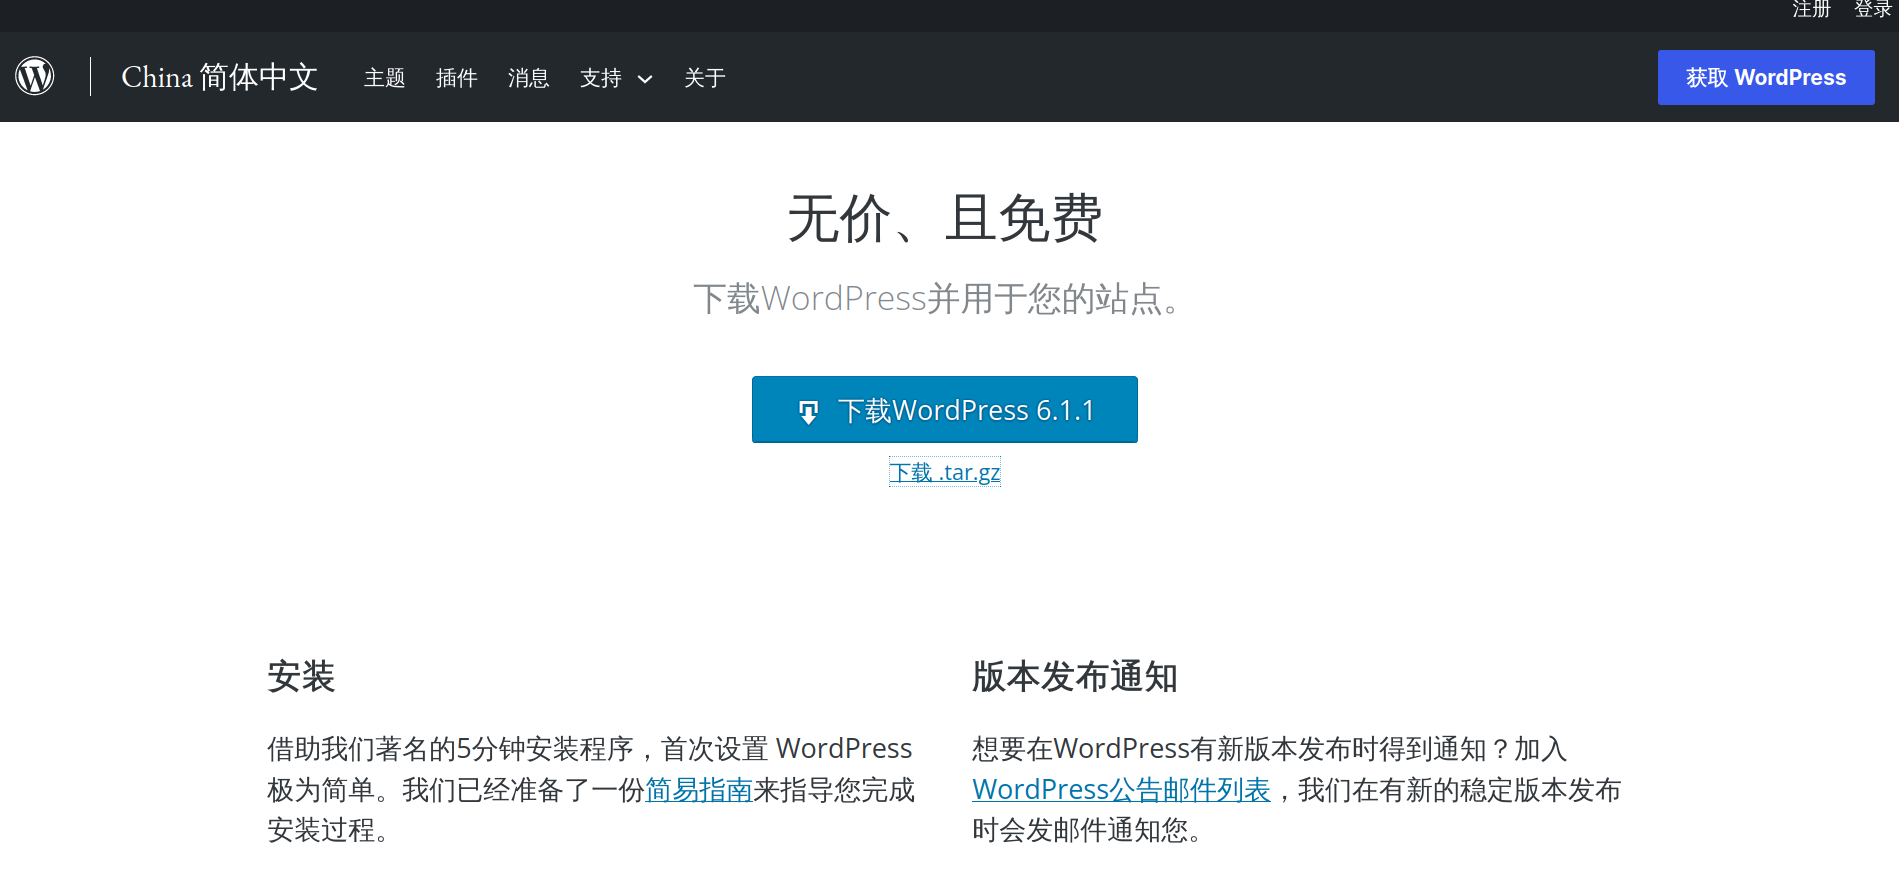Click the 注册 link at top
This screenshot has width=1899, height=896.
click(x=1811, y=10)
